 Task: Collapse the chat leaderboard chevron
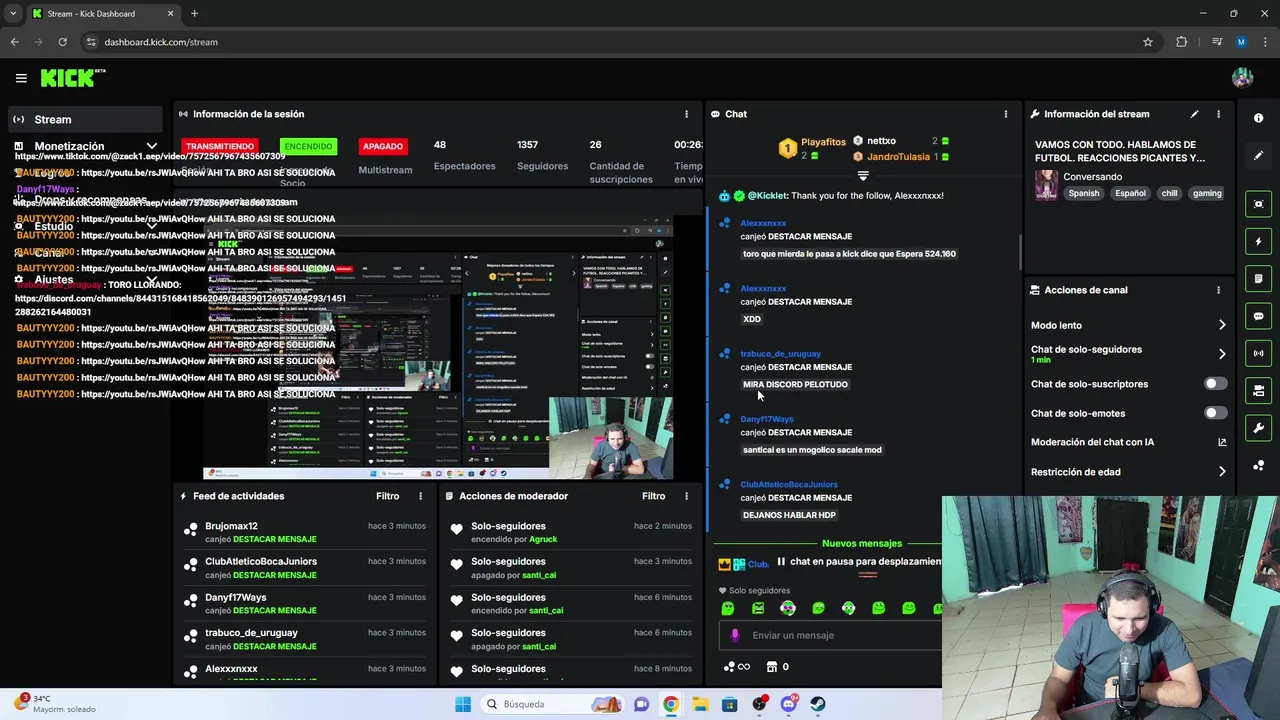point(863,176)
